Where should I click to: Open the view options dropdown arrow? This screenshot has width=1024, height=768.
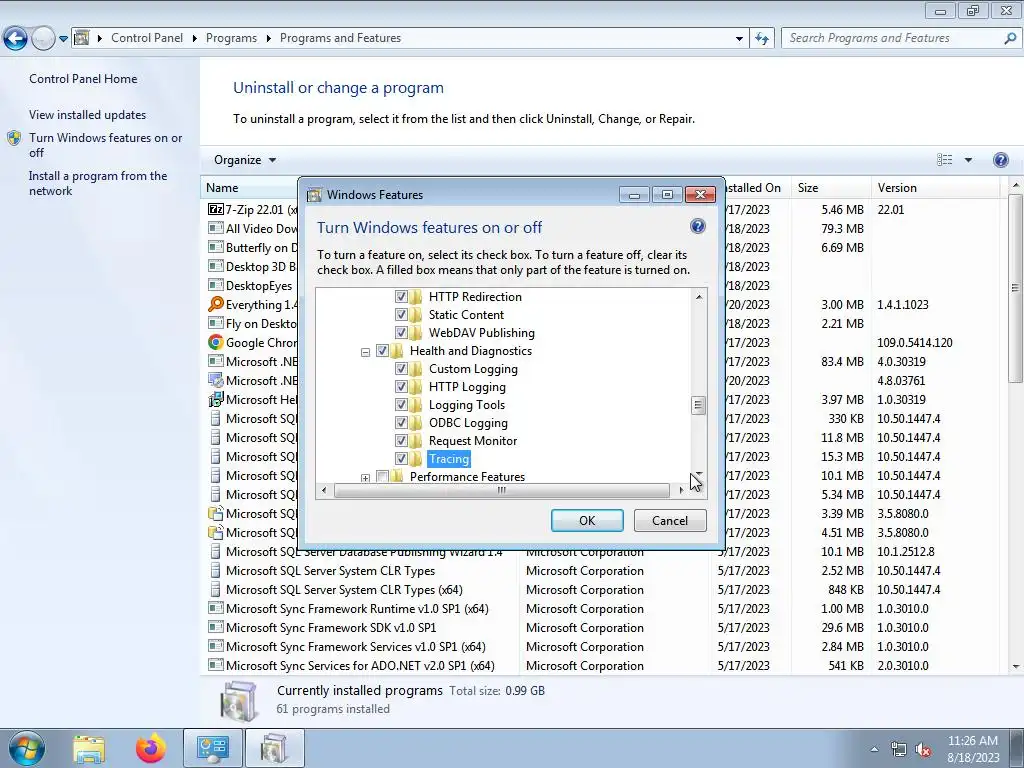click(x=968, y=160)
